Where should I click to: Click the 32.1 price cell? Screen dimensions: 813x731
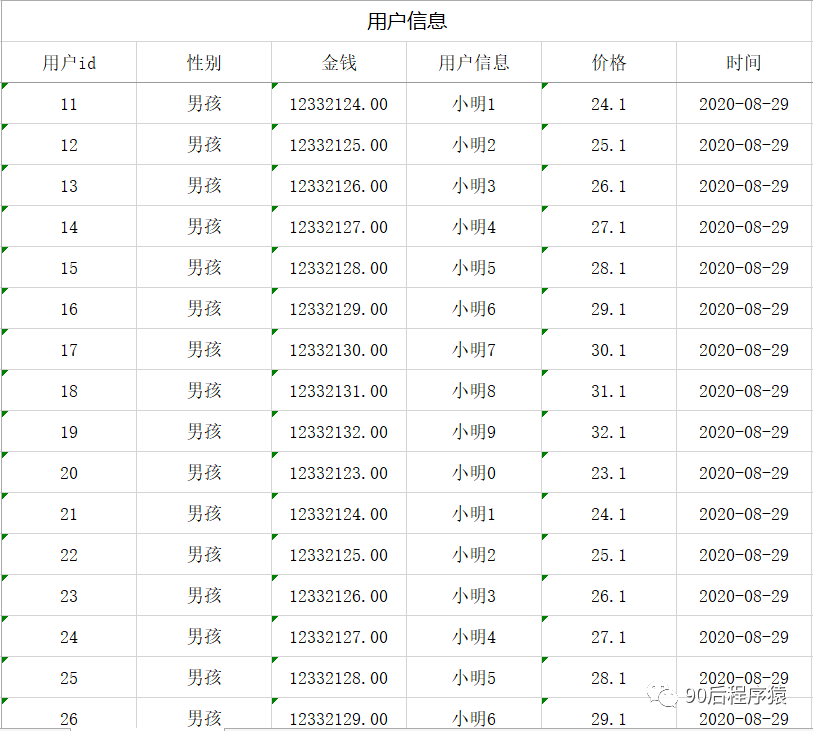(x=609, y=431)
